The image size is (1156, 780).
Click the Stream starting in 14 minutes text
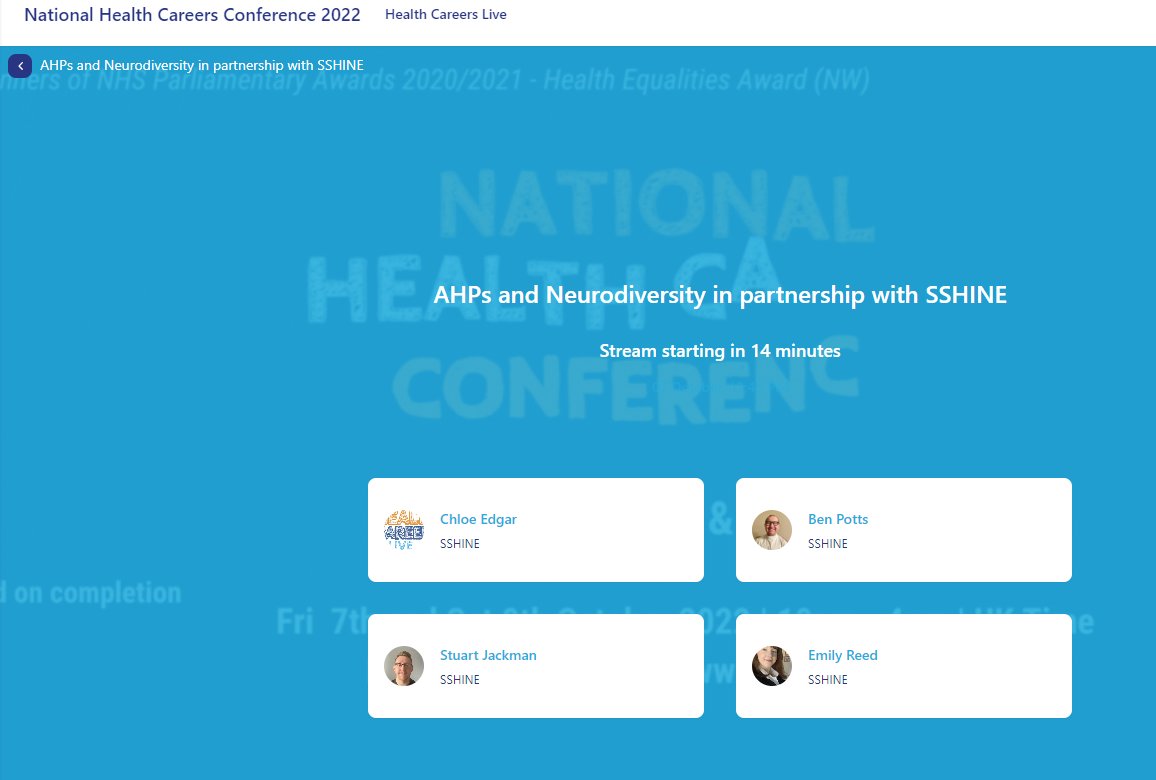(719, 350)
